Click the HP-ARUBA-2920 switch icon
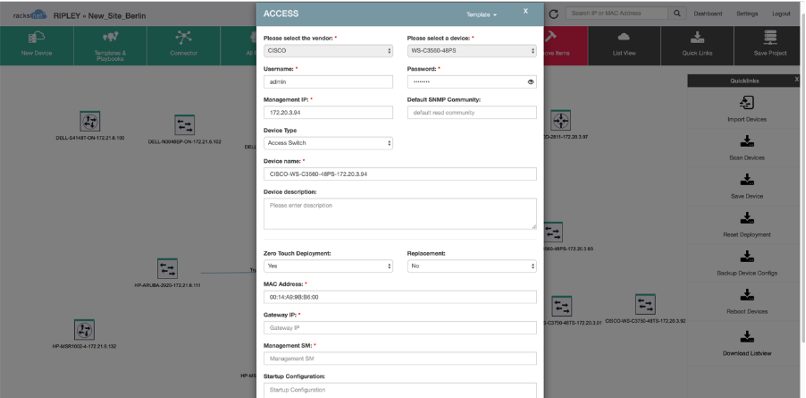This screenshot has width=806, height=398. (x=167, y=268)
